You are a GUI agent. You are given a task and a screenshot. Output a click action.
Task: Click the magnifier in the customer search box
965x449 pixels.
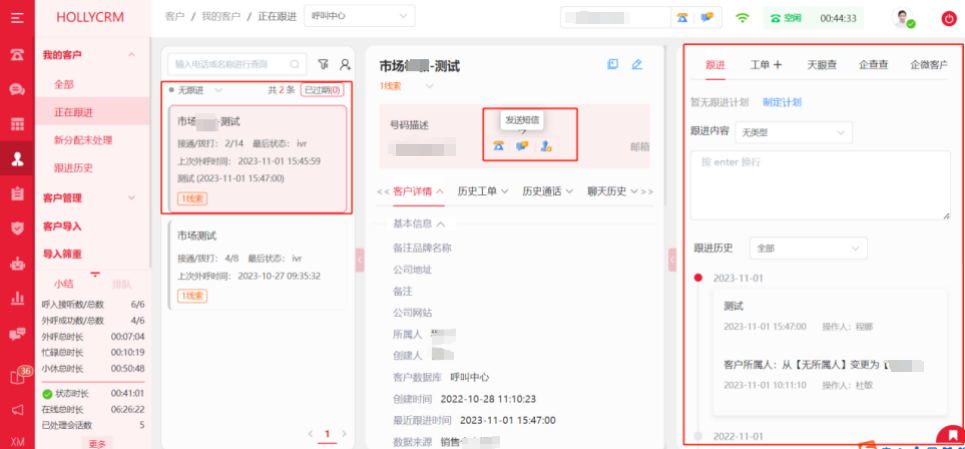(x=295, y=63)
